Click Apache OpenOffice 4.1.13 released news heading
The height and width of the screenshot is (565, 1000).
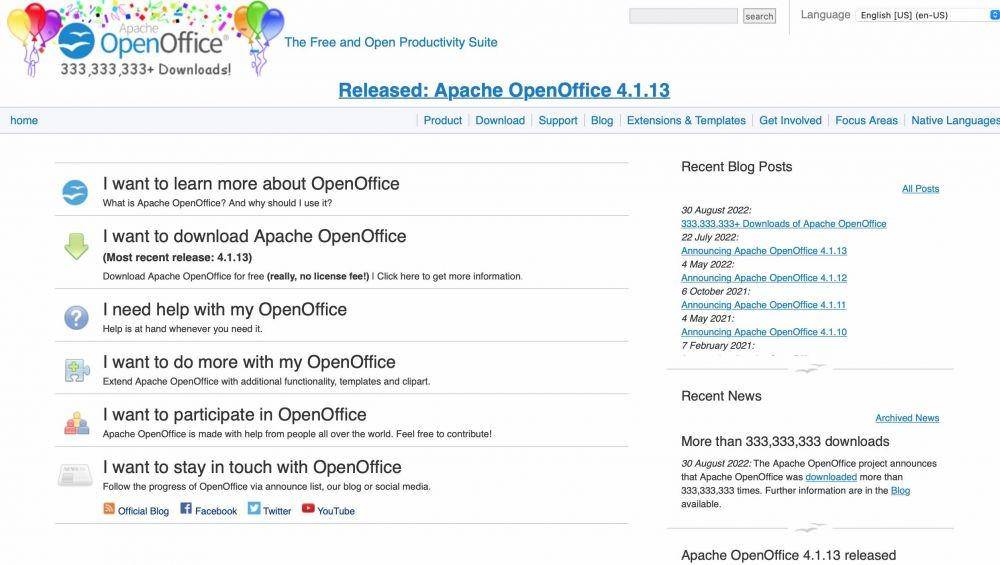click(x=788, y=555)
